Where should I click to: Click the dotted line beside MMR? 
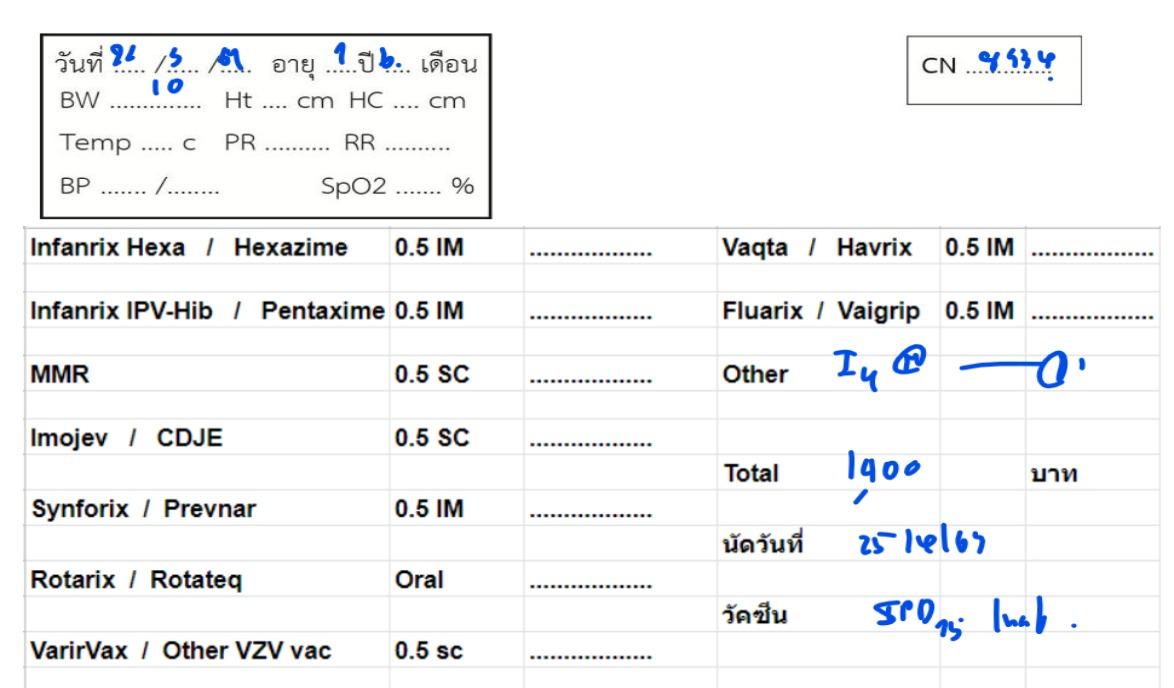coord(590,377)
